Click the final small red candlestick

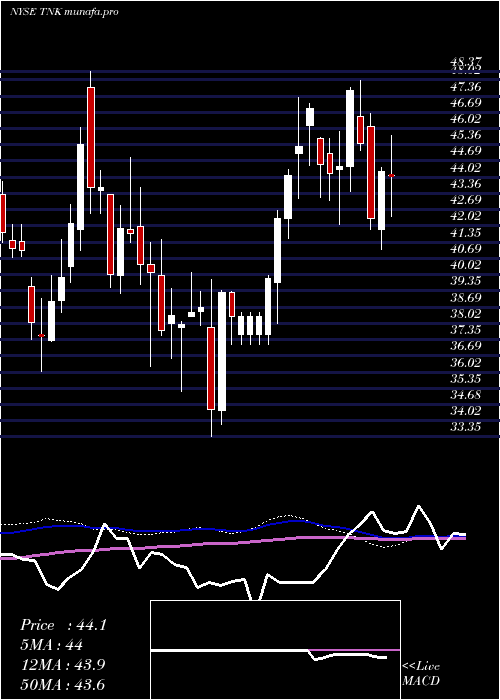click(x=392, y=175)
